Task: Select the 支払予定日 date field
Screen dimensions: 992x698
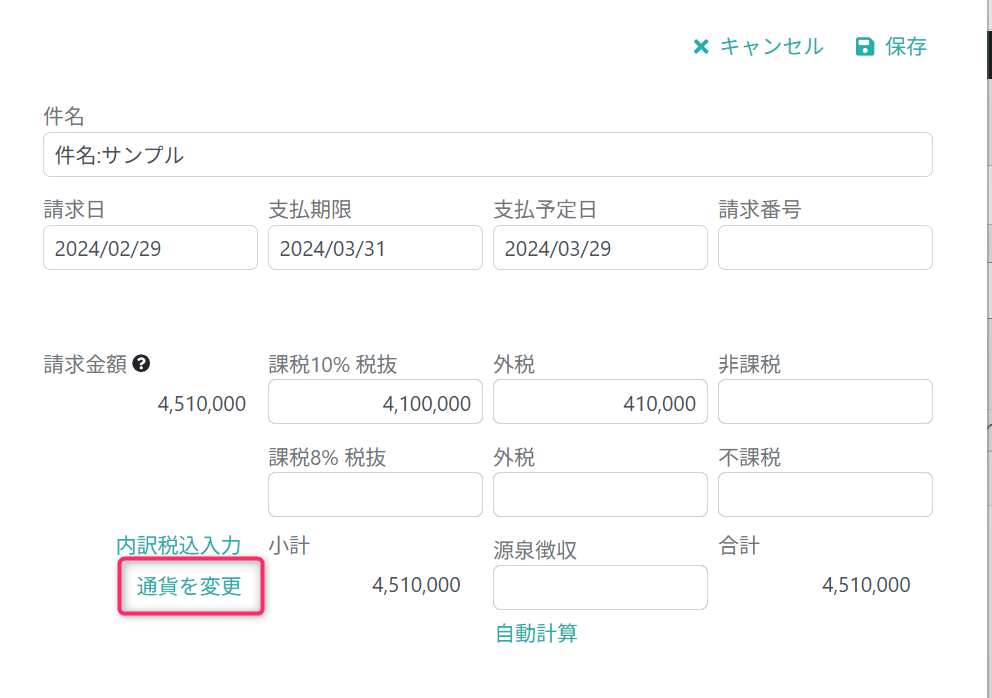Action: point(600,248)
